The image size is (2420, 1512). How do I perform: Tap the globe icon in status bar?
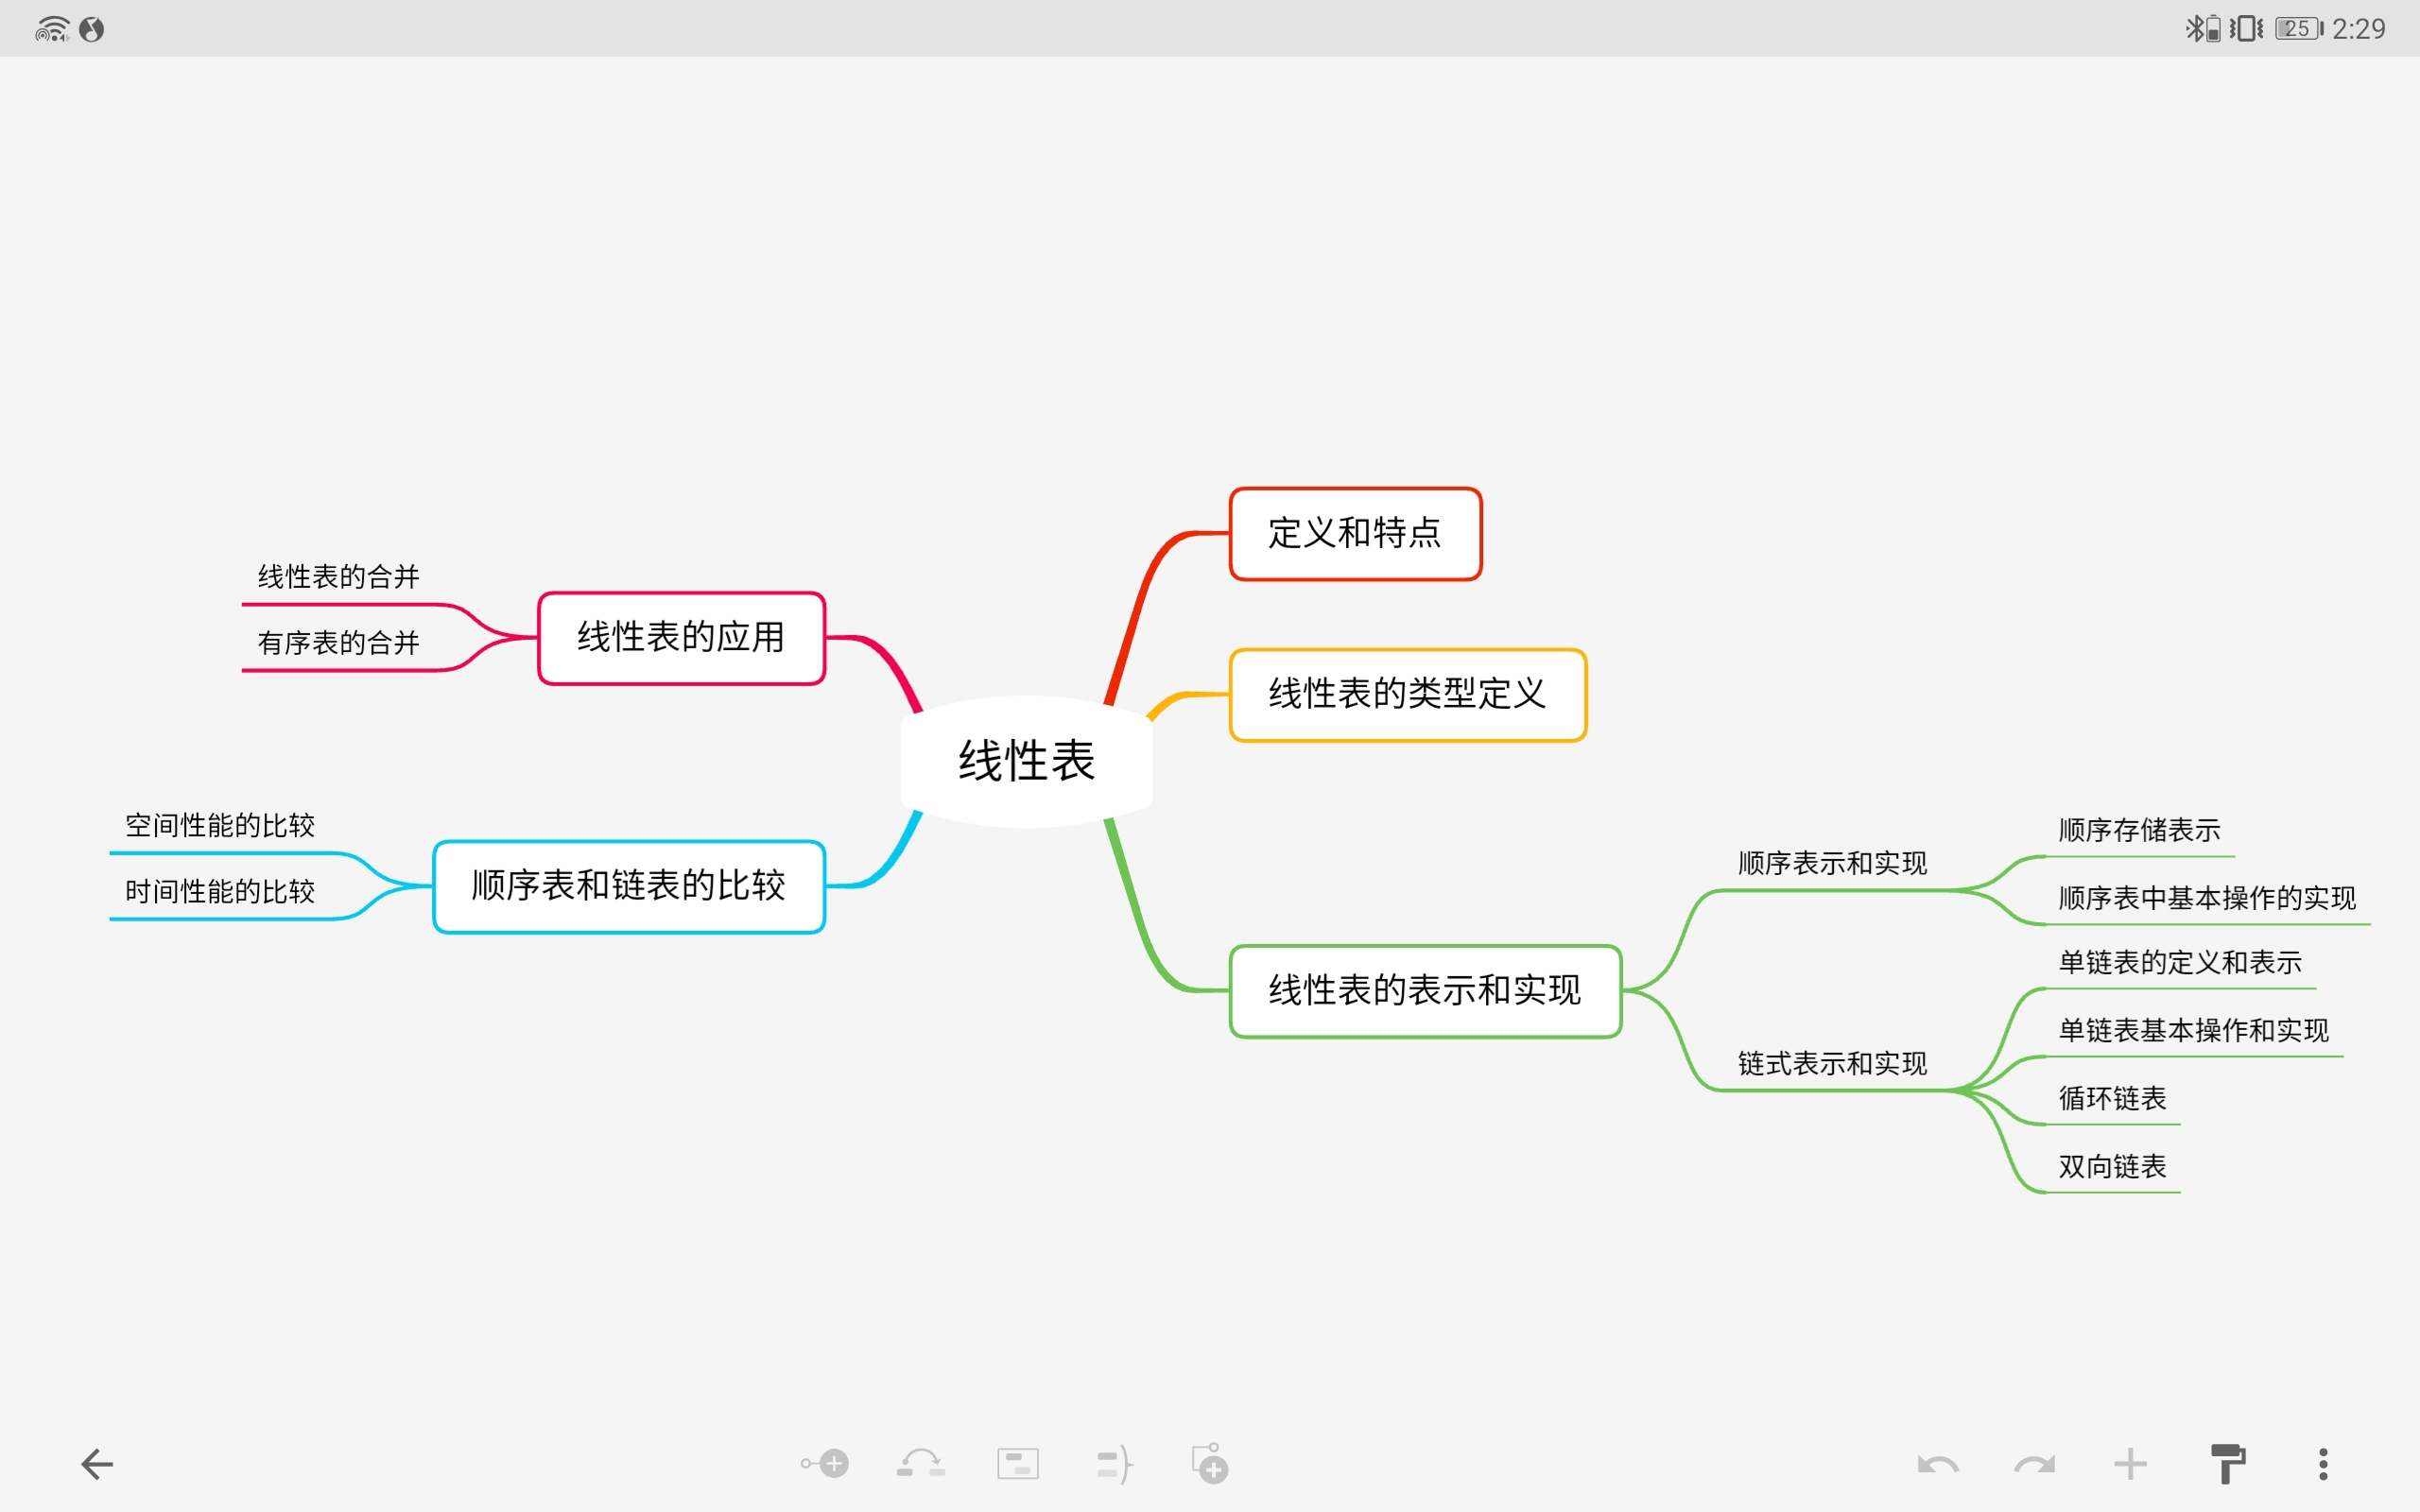92,29
